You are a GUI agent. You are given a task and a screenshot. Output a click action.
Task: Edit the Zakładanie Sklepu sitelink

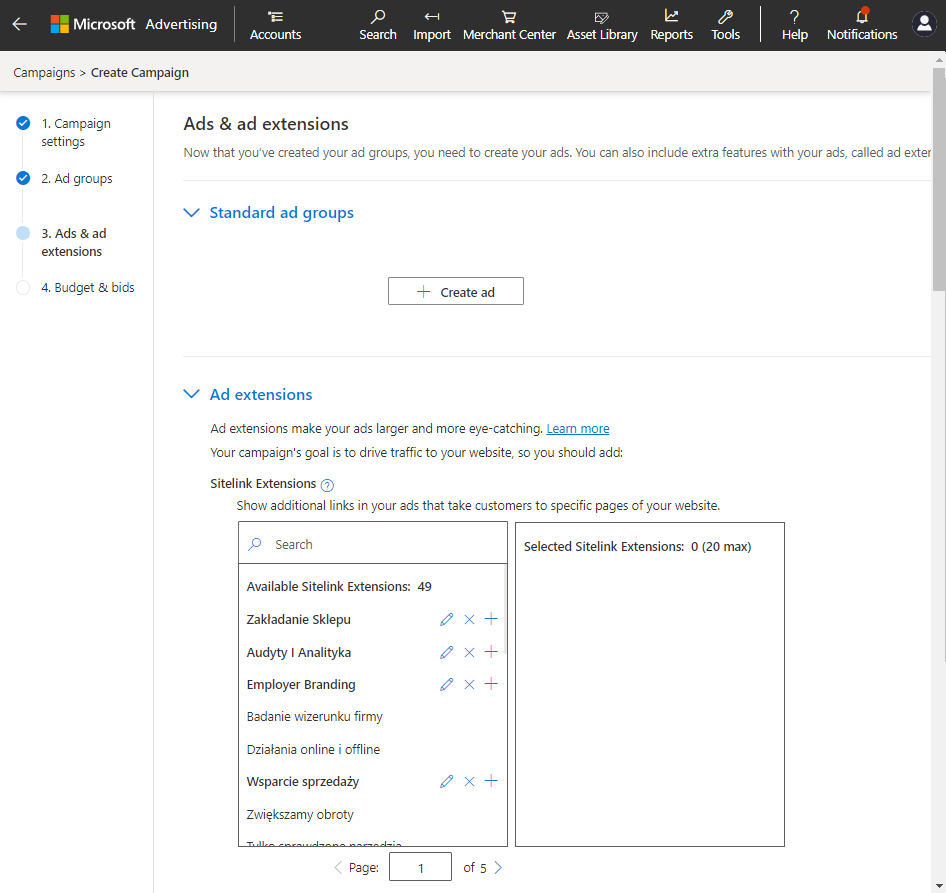coord(446,620)
